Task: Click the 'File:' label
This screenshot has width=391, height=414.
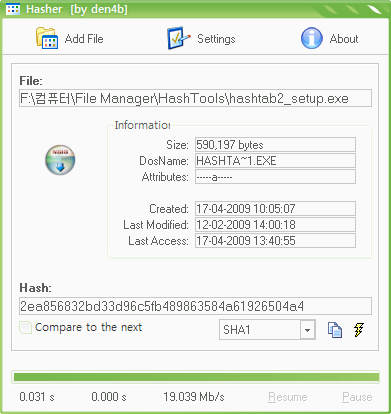Action: coord(31,81)
